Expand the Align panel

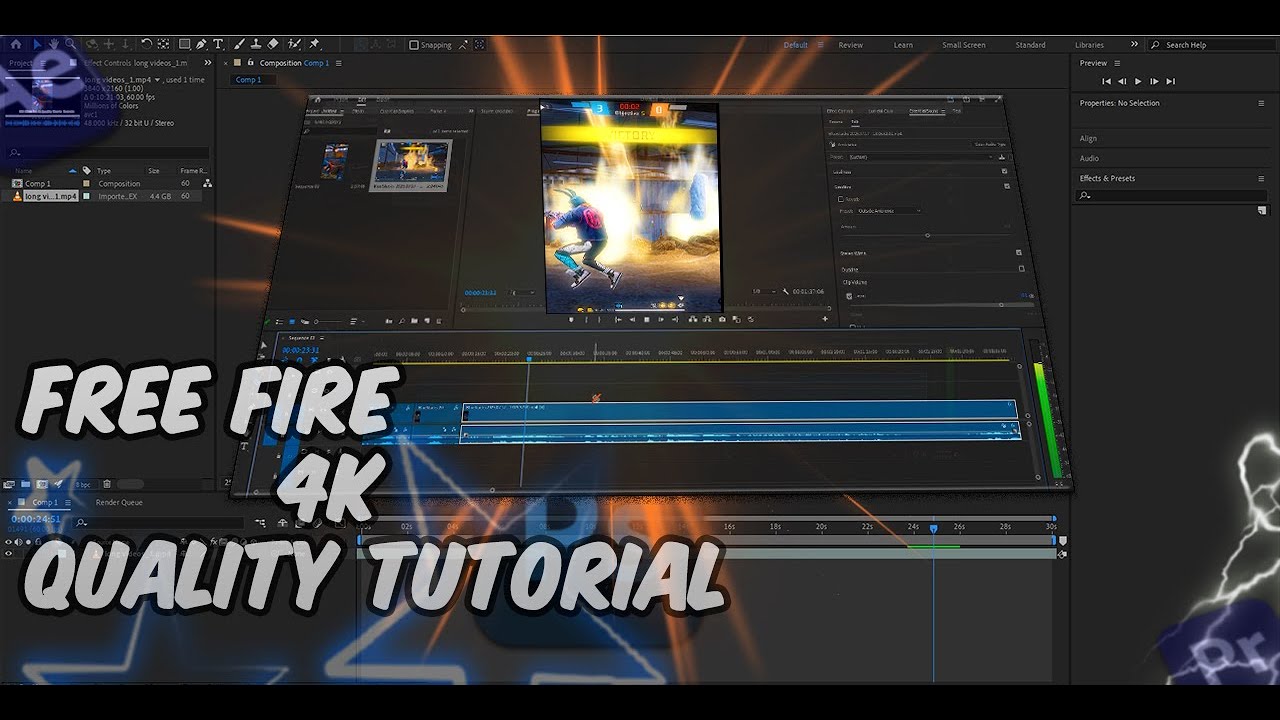tap(1088, 138)
